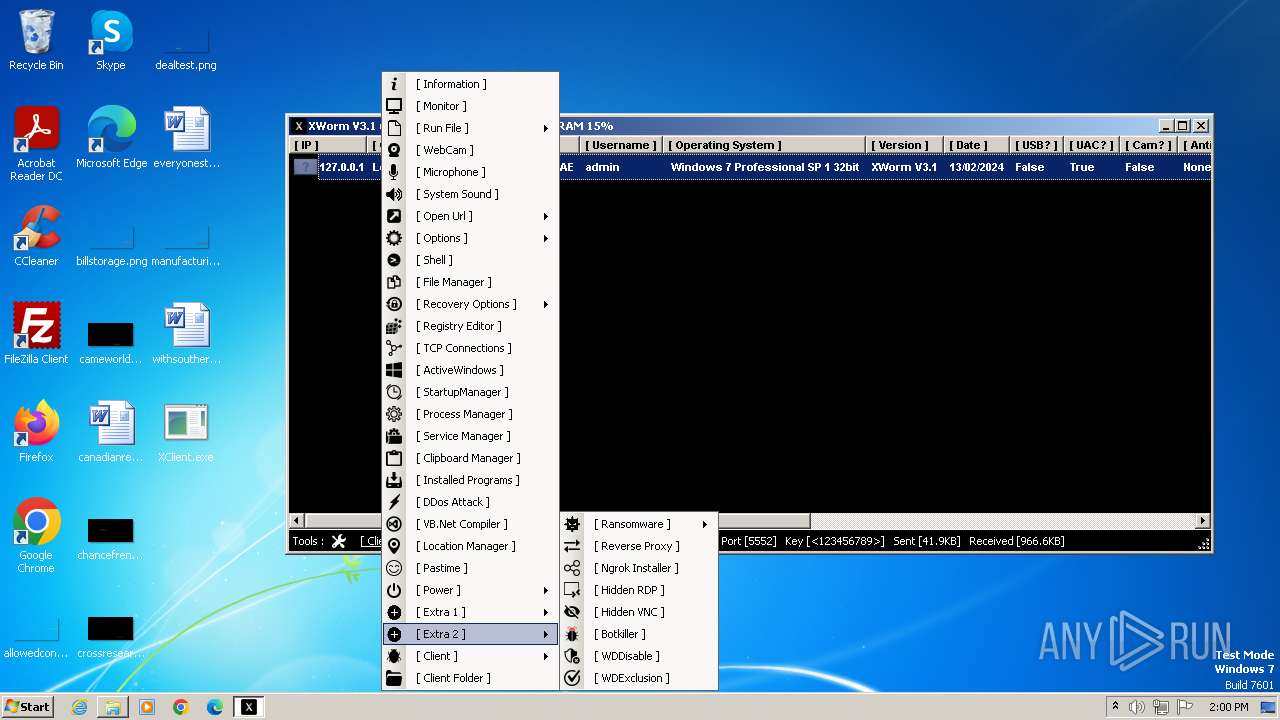
Task: Click the Pastime smiley icon
Action: 394,568
